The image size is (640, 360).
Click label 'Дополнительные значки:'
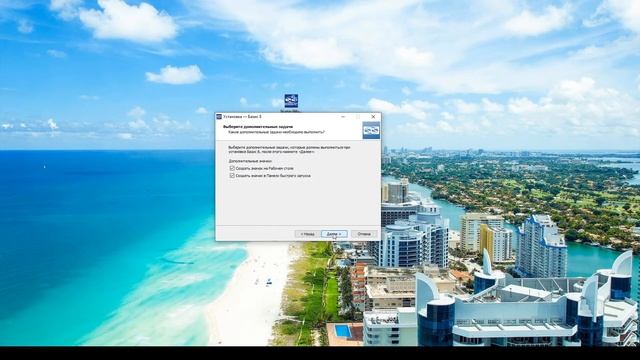click(x=250, y=161)
